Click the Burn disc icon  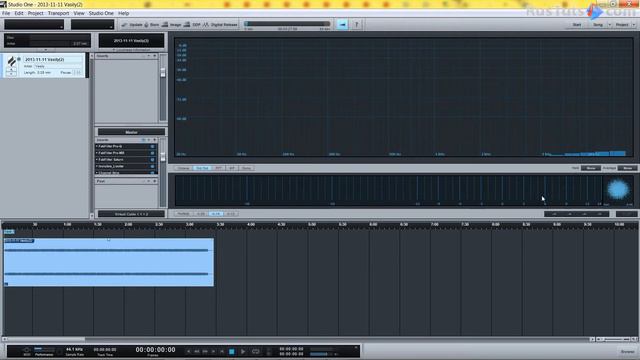[146, 25]
